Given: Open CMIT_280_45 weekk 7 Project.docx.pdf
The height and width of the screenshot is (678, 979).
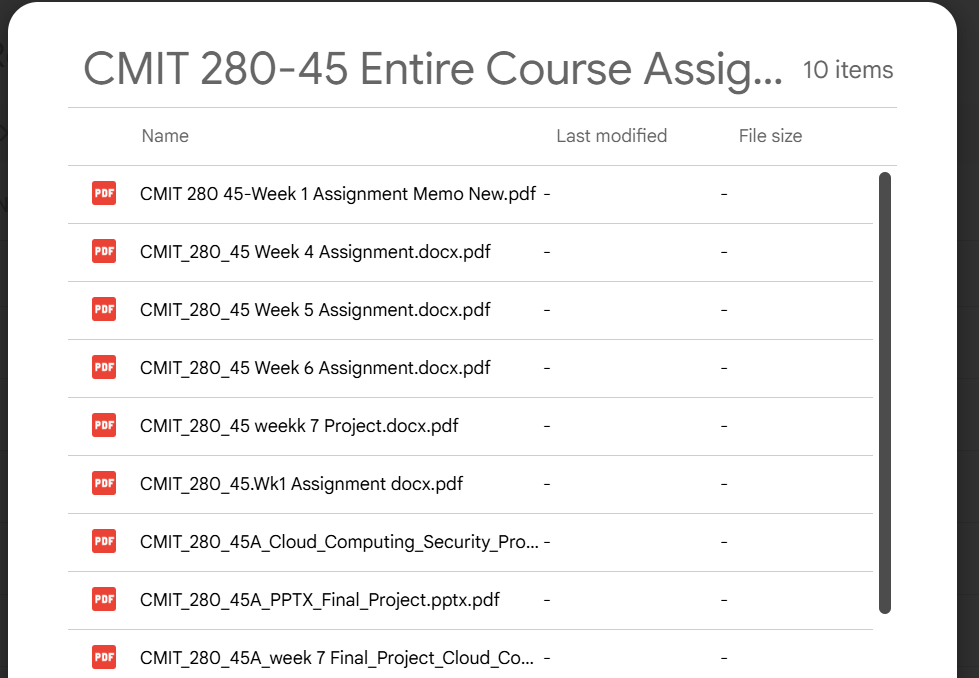Looking at the screenshot, I should 298,425.
